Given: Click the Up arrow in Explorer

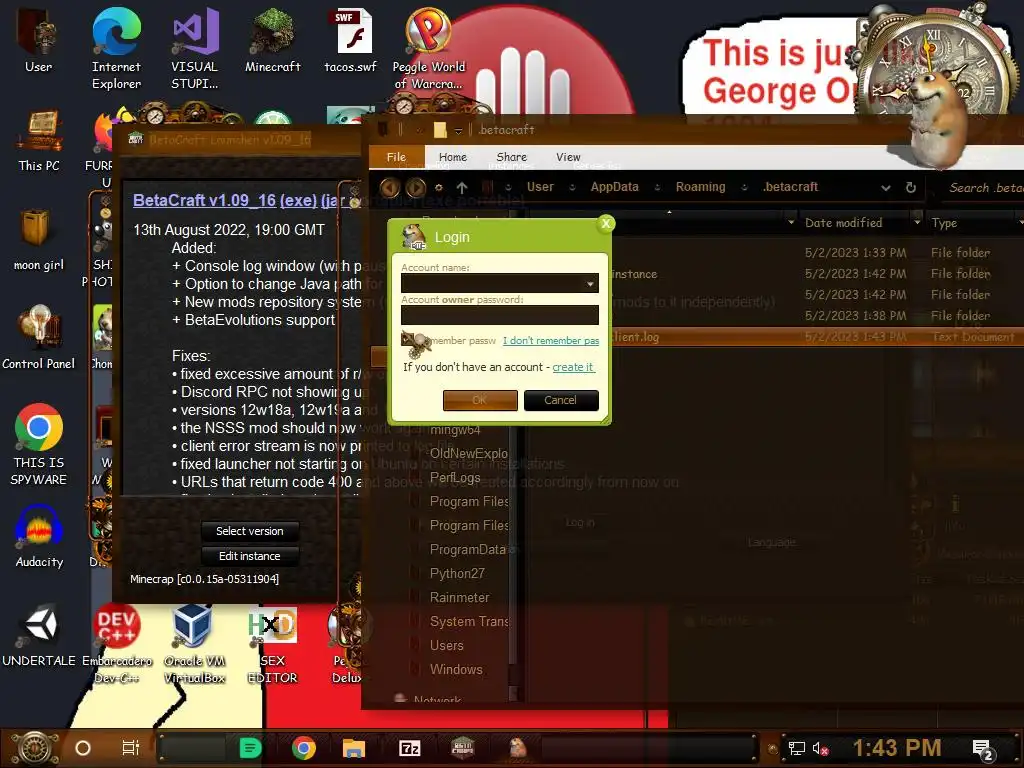Looking at the screenshot, I should pyautogui.click(x=462, y=188).
